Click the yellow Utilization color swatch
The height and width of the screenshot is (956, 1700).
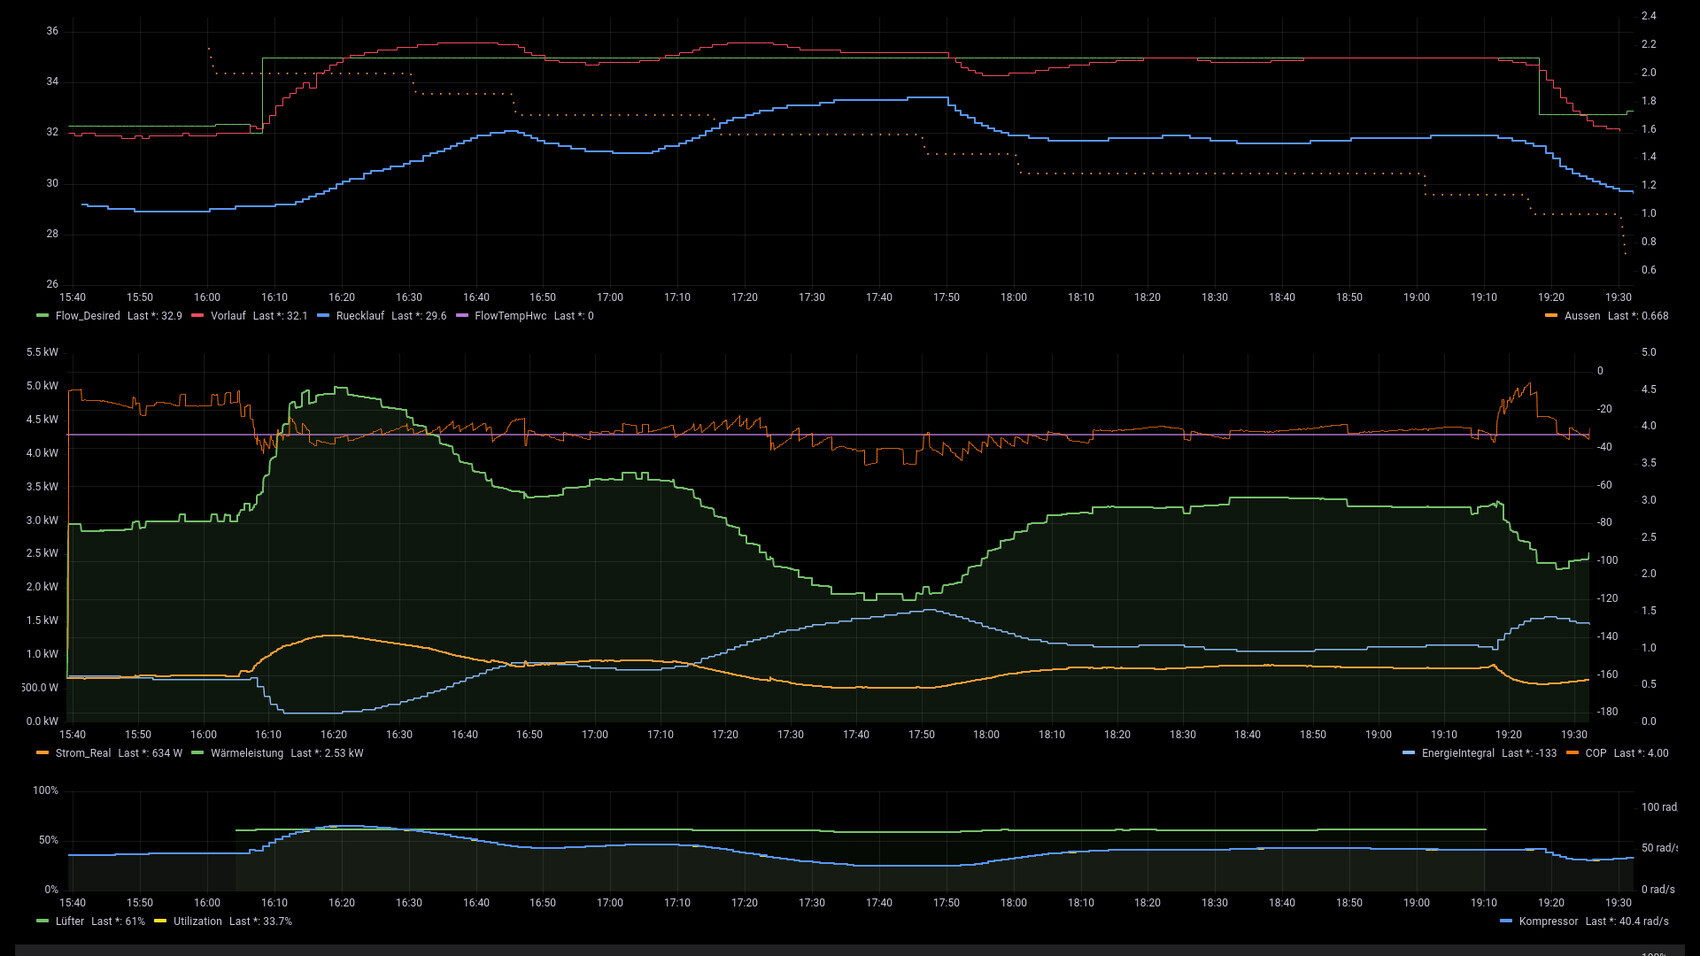point(160,922)
